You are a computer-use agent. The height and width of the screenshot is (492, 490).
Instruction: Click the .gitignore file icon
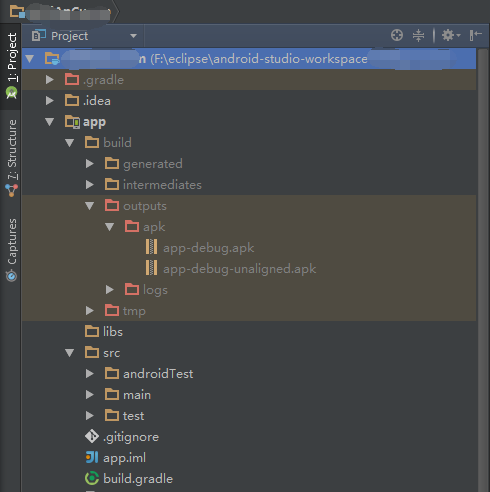point(92,437)
